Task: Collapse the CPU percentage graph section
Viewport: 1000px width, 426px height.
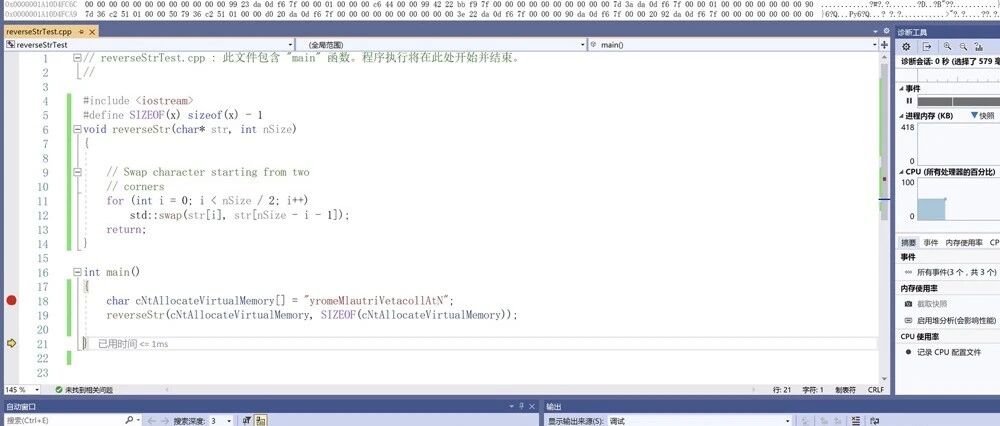Action: 902,172
